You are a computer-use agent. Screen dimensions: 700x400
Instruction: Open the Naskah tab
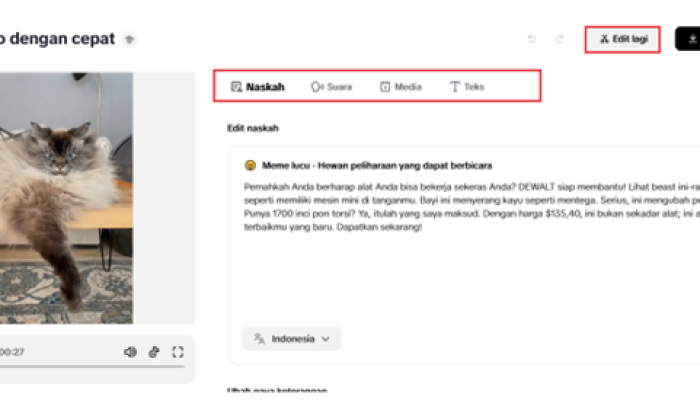click(258, 87)
